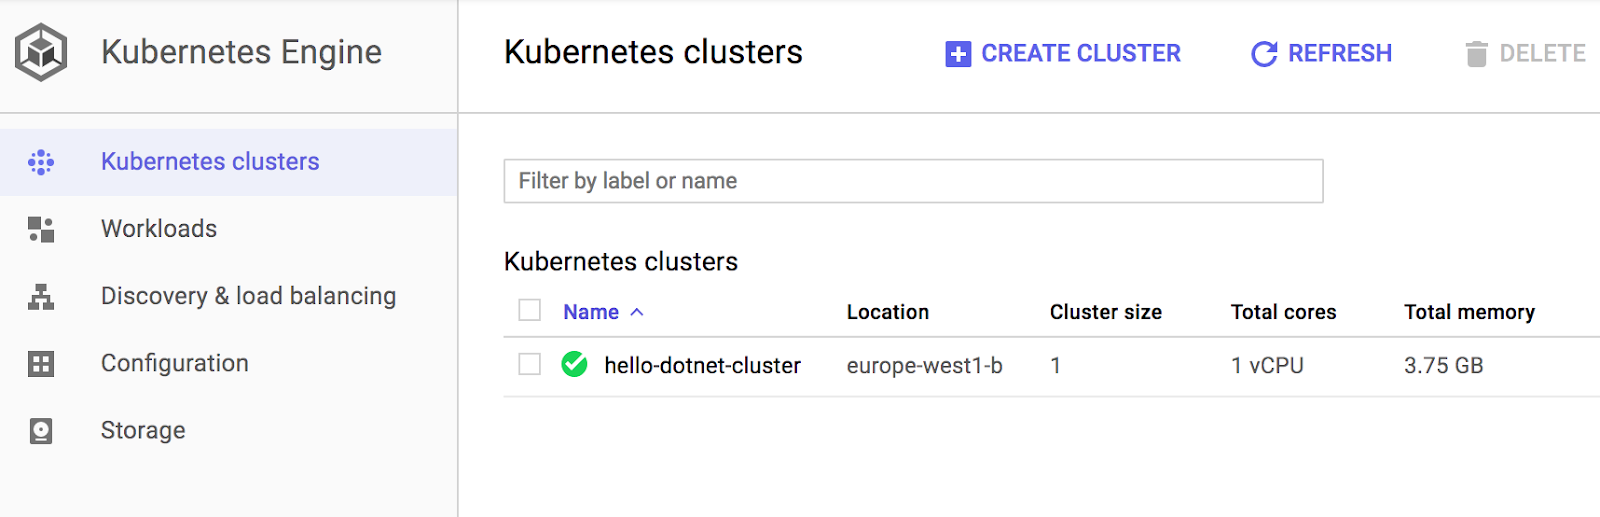Click the Kubernetes Engine hexagon logo
Image resolution: width=1600 pixels, height=517 pixels.
(x=41, y=52)
